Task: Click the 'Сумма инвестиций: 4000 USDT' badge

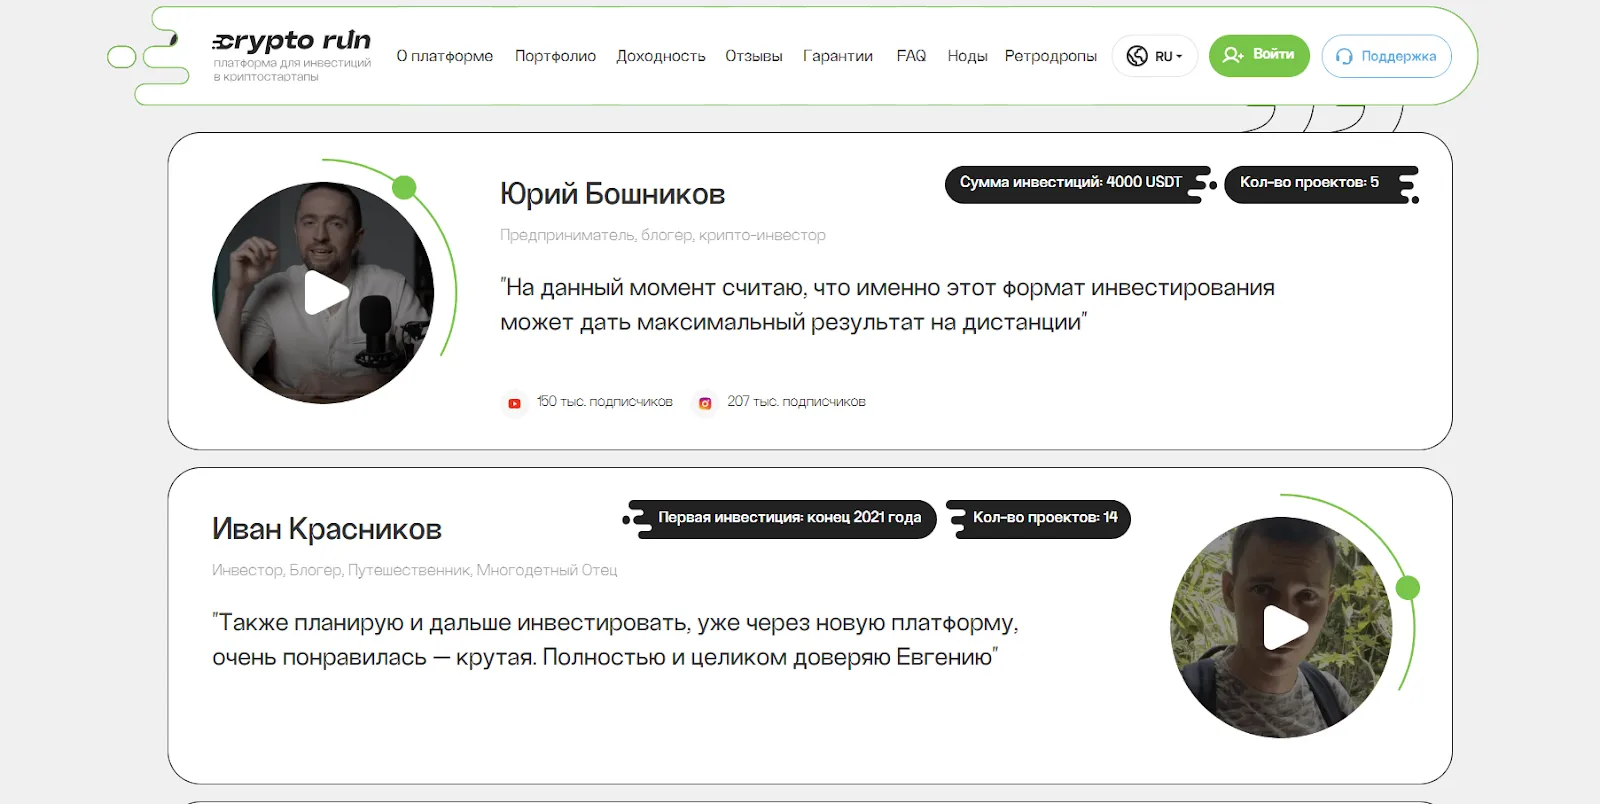Action: [x=1079, y=184]
